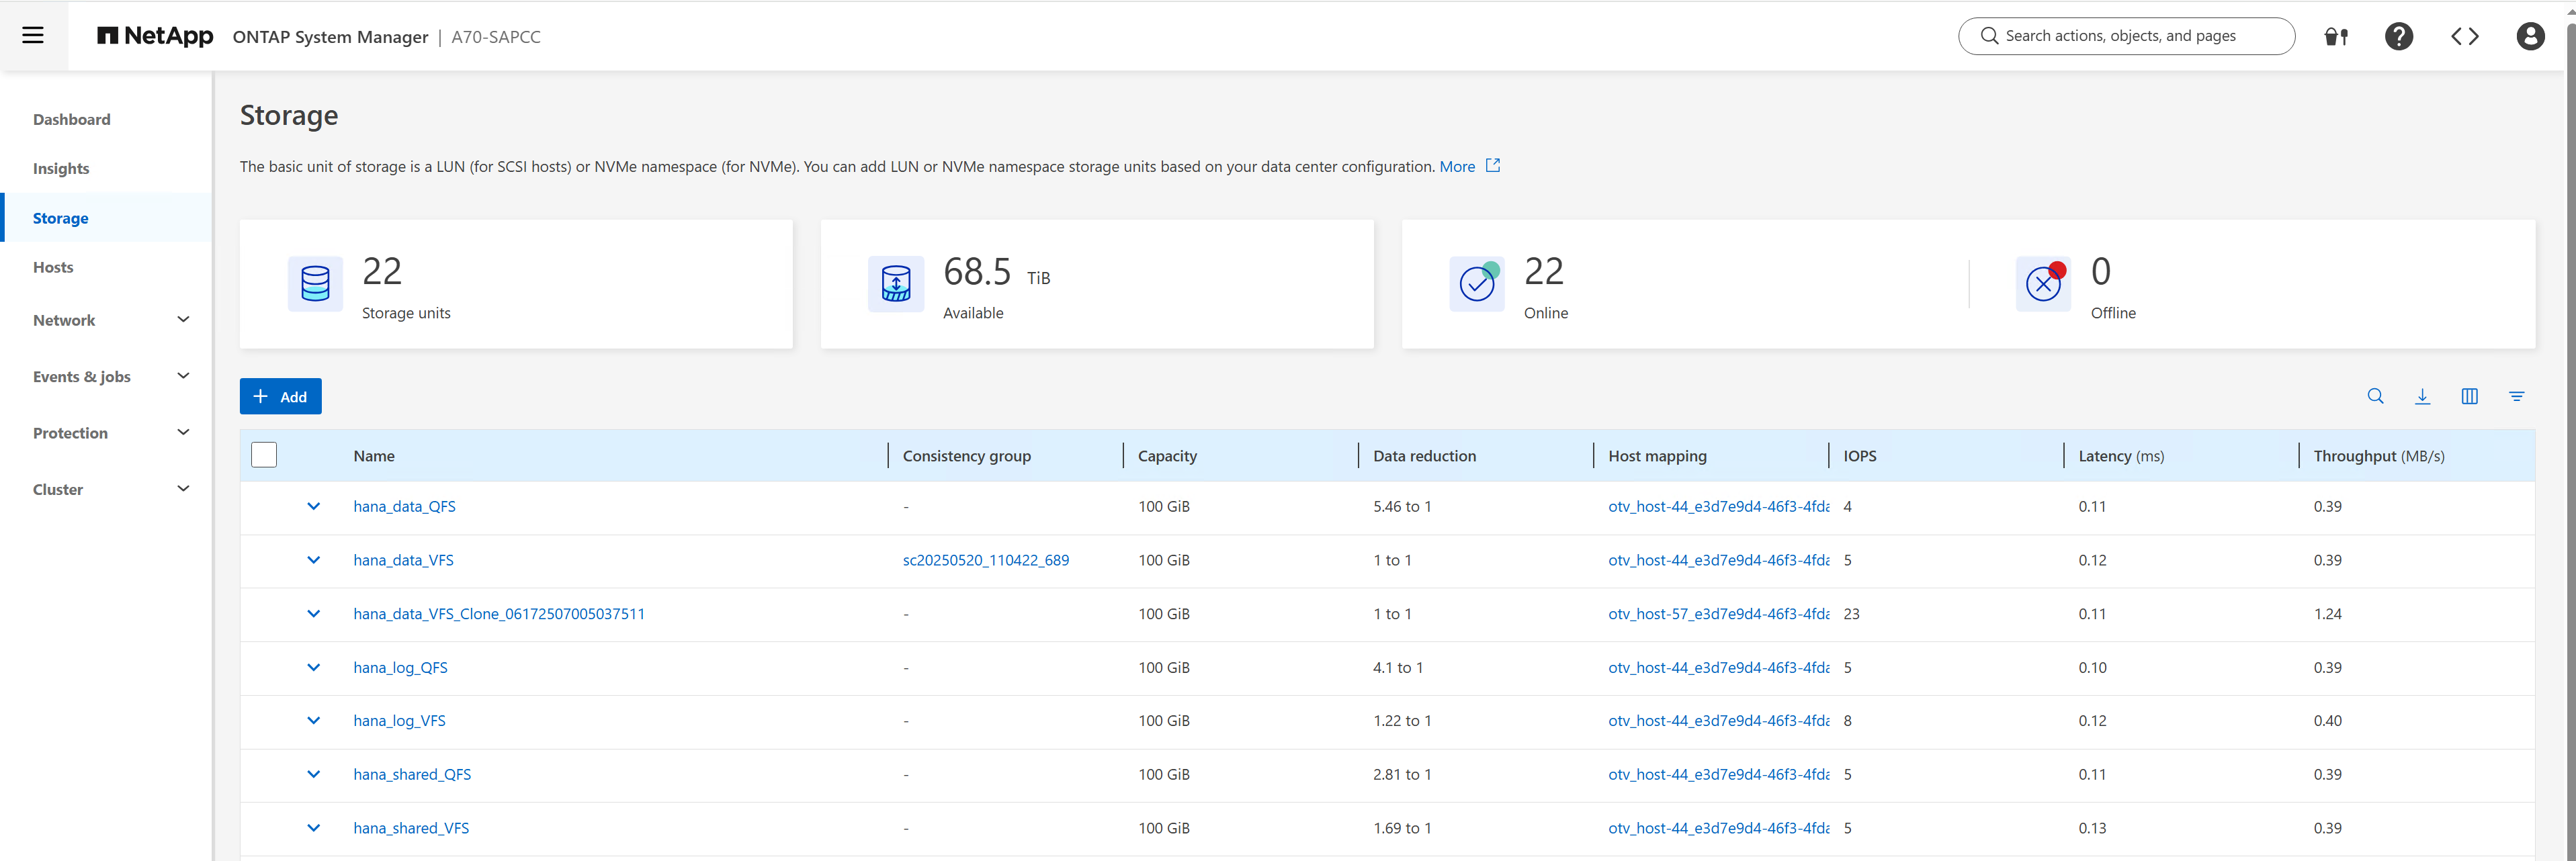2576x861 pixels.
Task: Click the notifications icon beside search
Action: (x=2335, y=36)
